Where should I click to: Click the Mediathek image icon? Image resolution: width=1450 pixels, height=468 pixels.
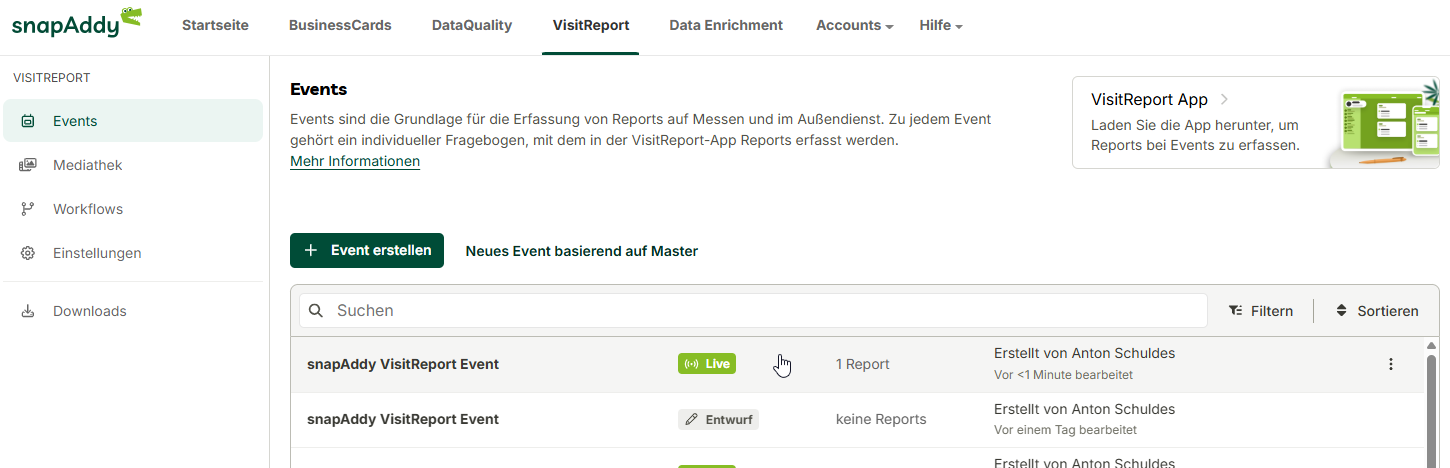(28, 165)
